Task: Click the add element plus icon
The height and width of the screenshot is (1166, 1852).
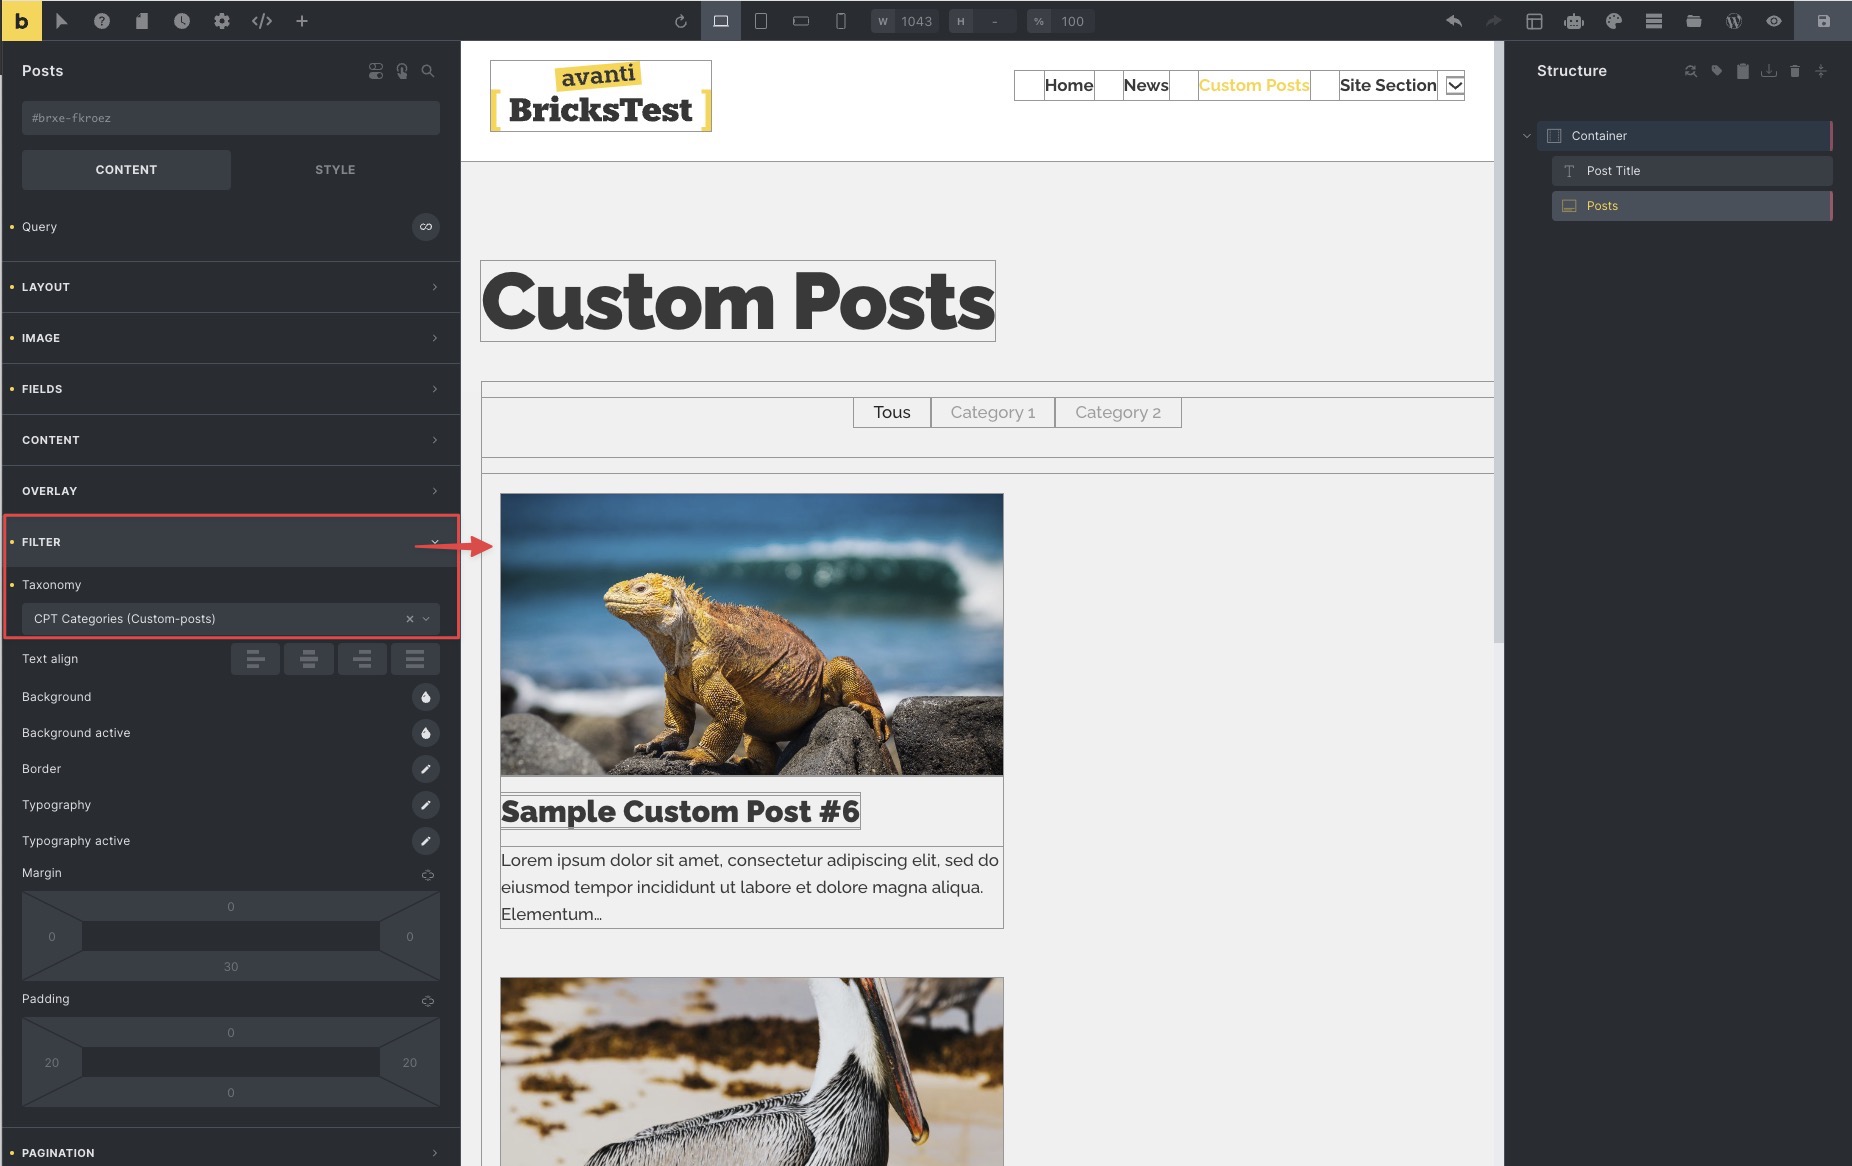Action: coord(302,21)
